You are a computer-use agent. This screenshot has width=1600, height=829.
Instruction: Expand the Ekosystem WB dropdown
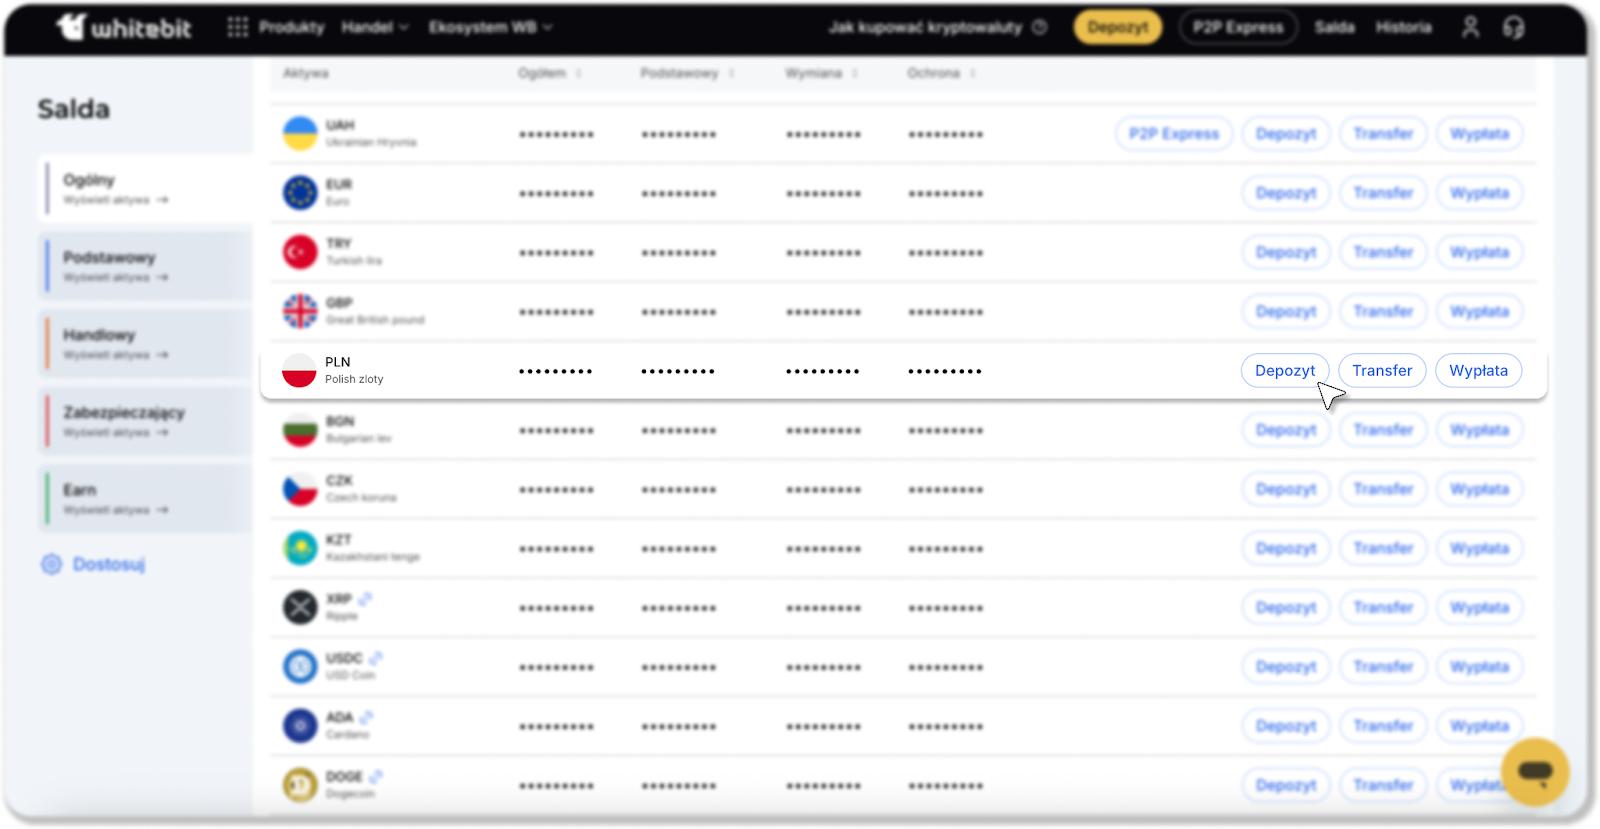[490, 27]
